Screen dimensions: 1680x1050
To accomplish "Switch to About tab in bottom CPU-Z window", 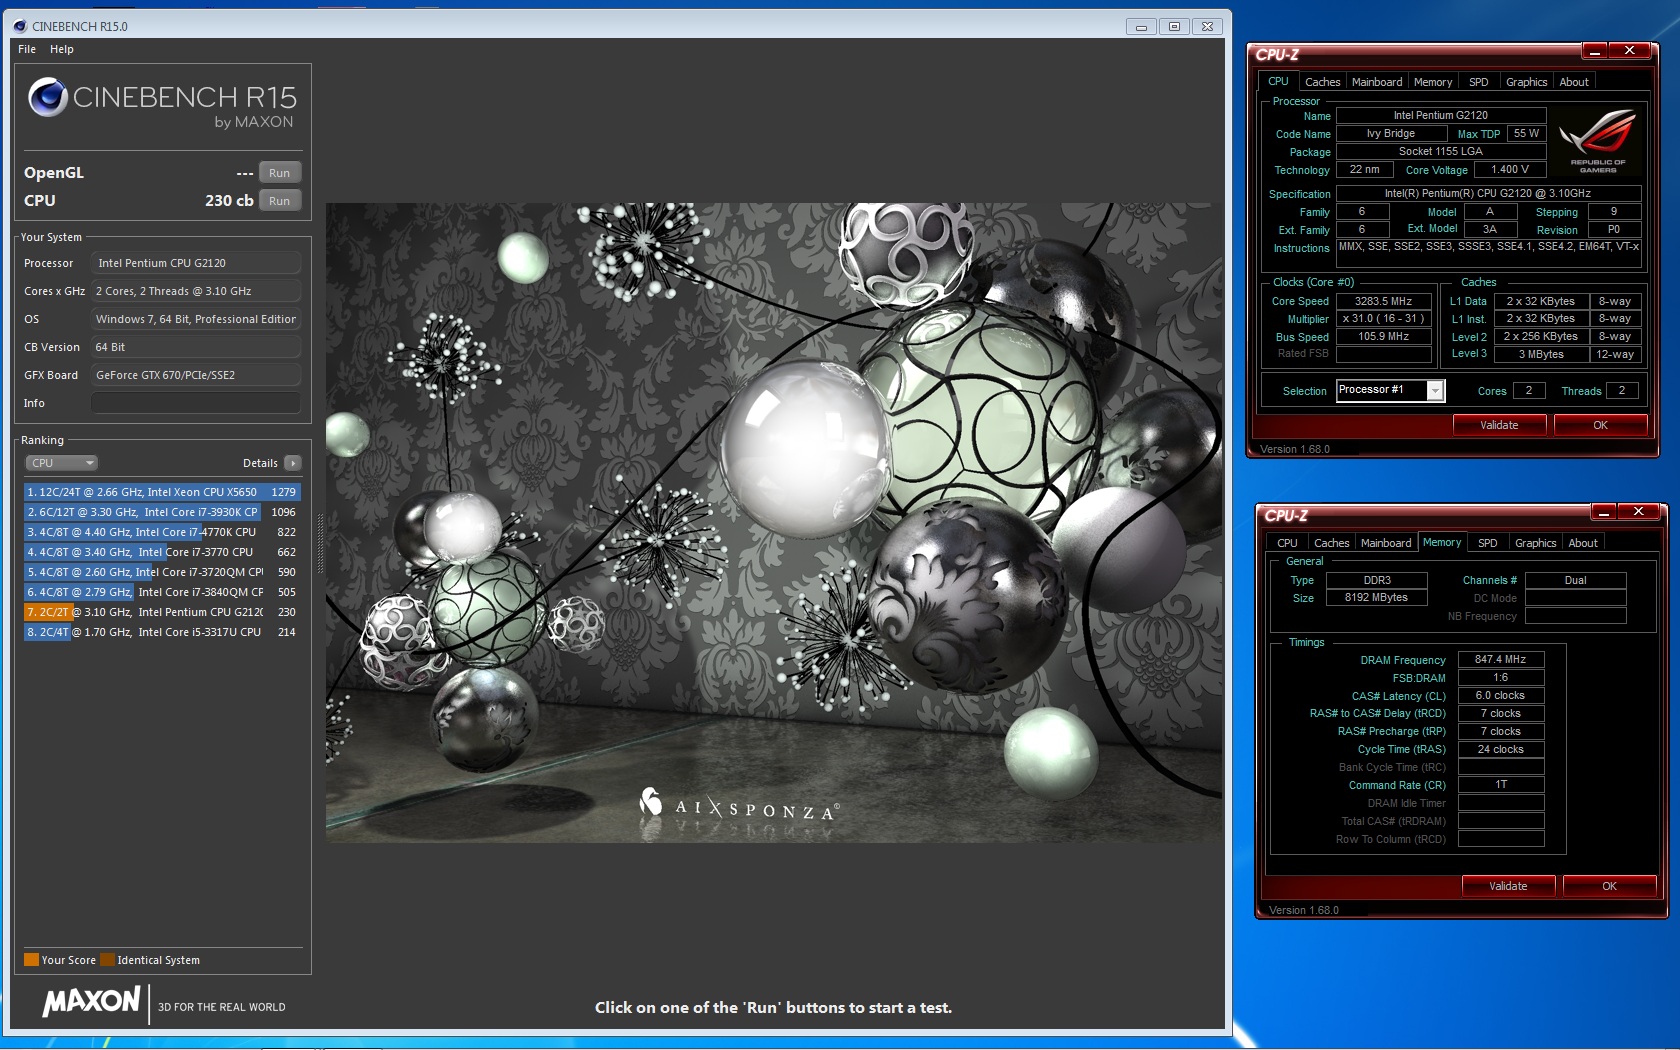I will tap(1583, 543).
